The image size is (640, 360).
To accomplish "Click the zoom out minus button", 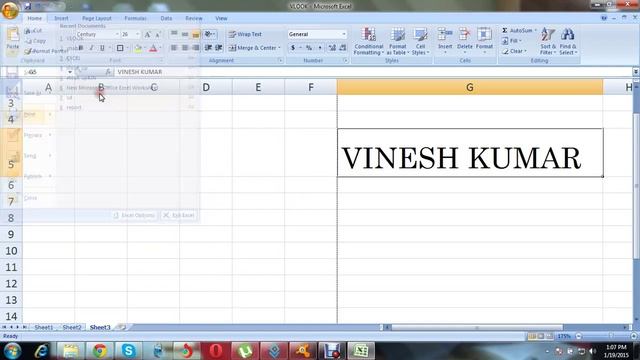I will [x=578, y=336].
